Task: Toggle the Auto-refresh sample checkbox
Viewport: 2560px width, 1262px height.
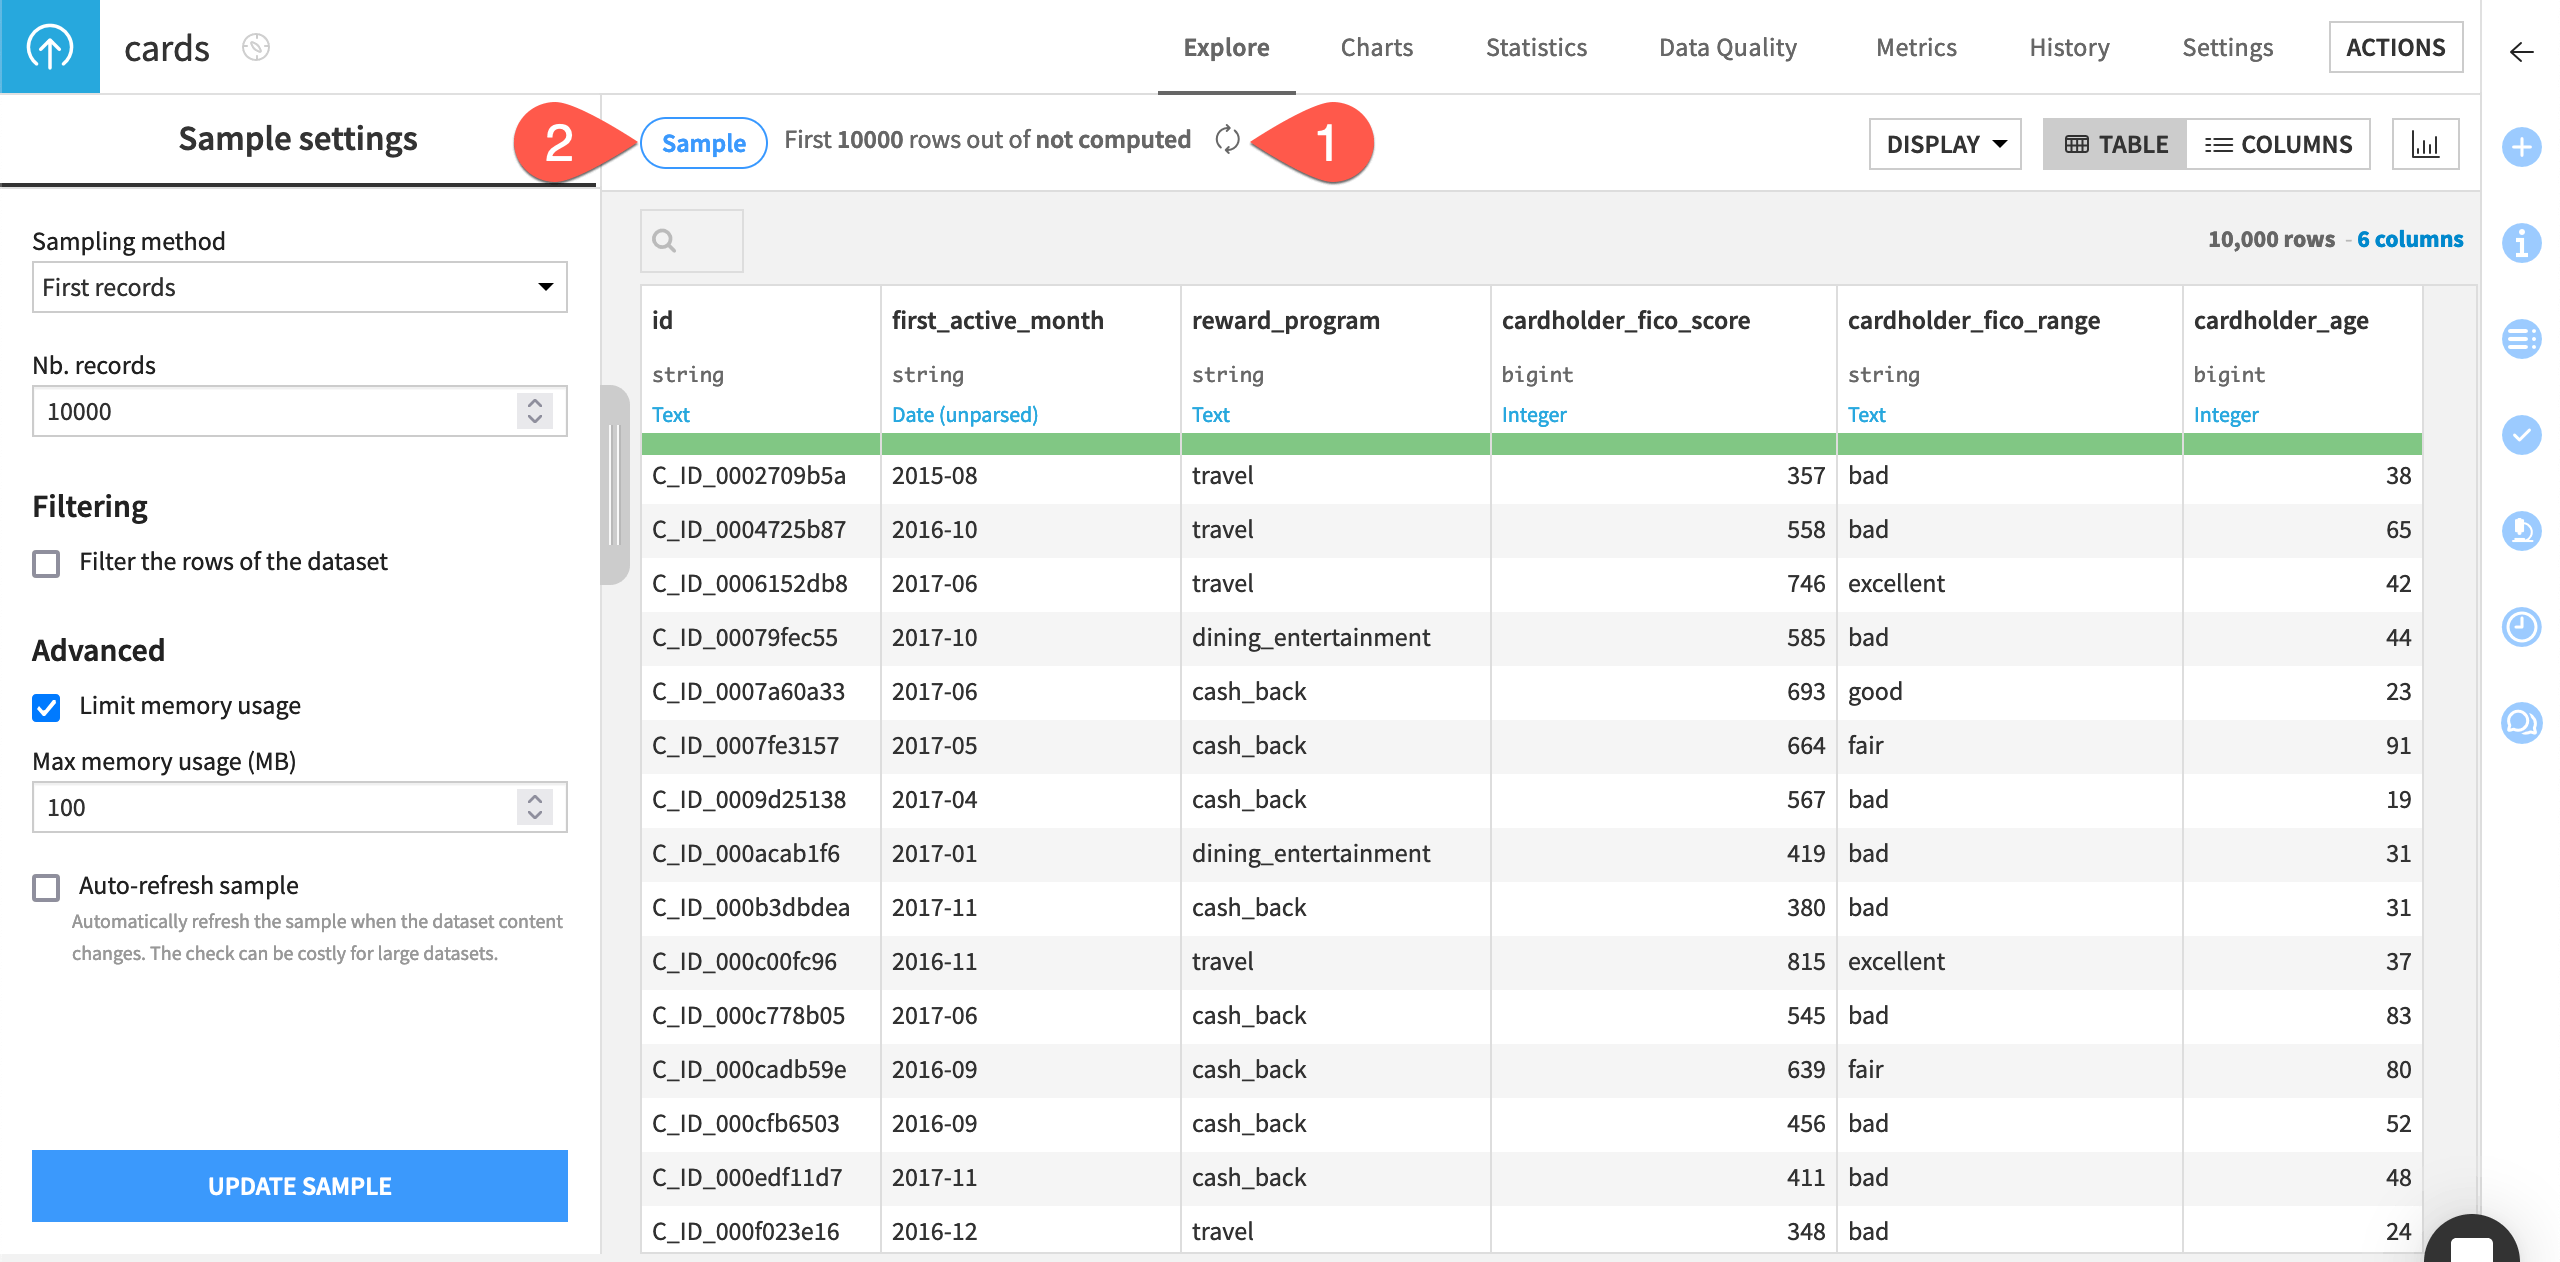Action: coord(46,885)
